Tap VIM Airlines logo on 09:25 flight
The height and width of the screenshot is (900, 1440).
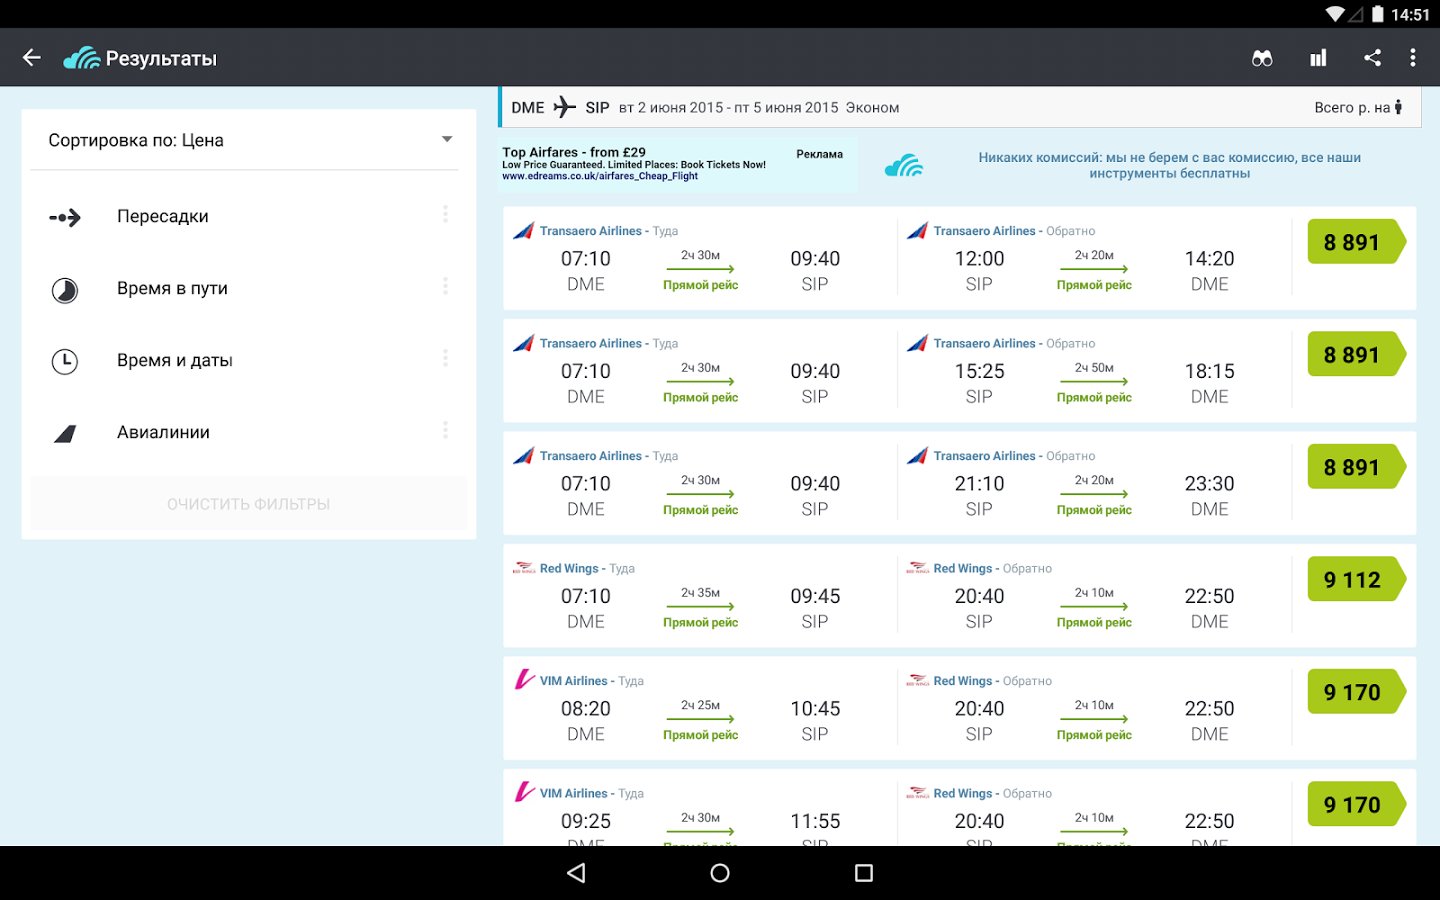pos(524,792)
